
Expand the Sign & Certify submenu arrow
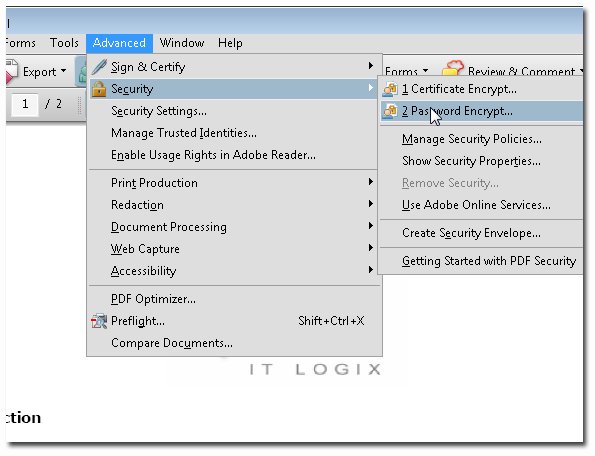[370, 66]
